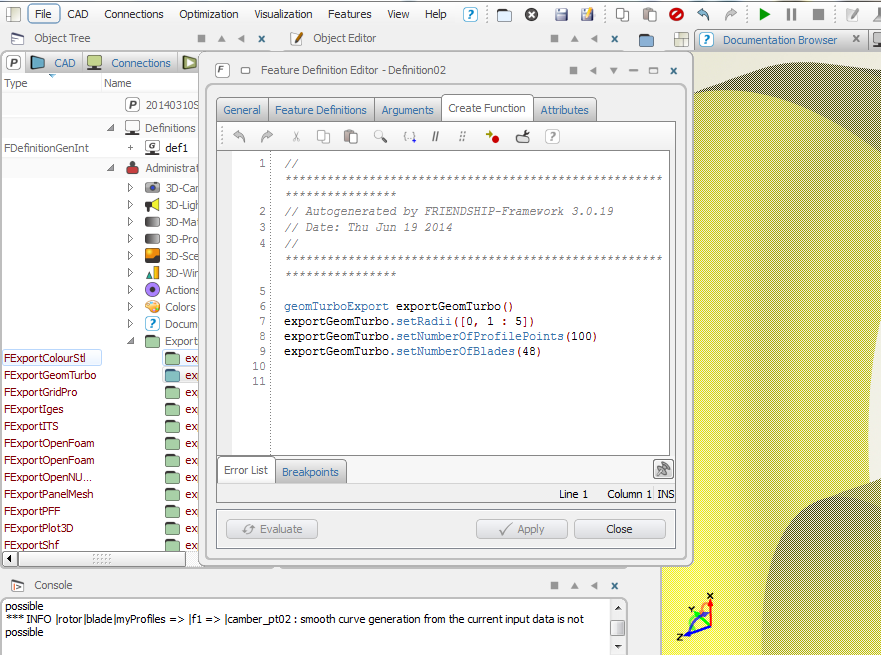Select the FExportIges item in the list
Viewport: 881px width, 655px height.
pyautogui.click(x=32, y=409)
